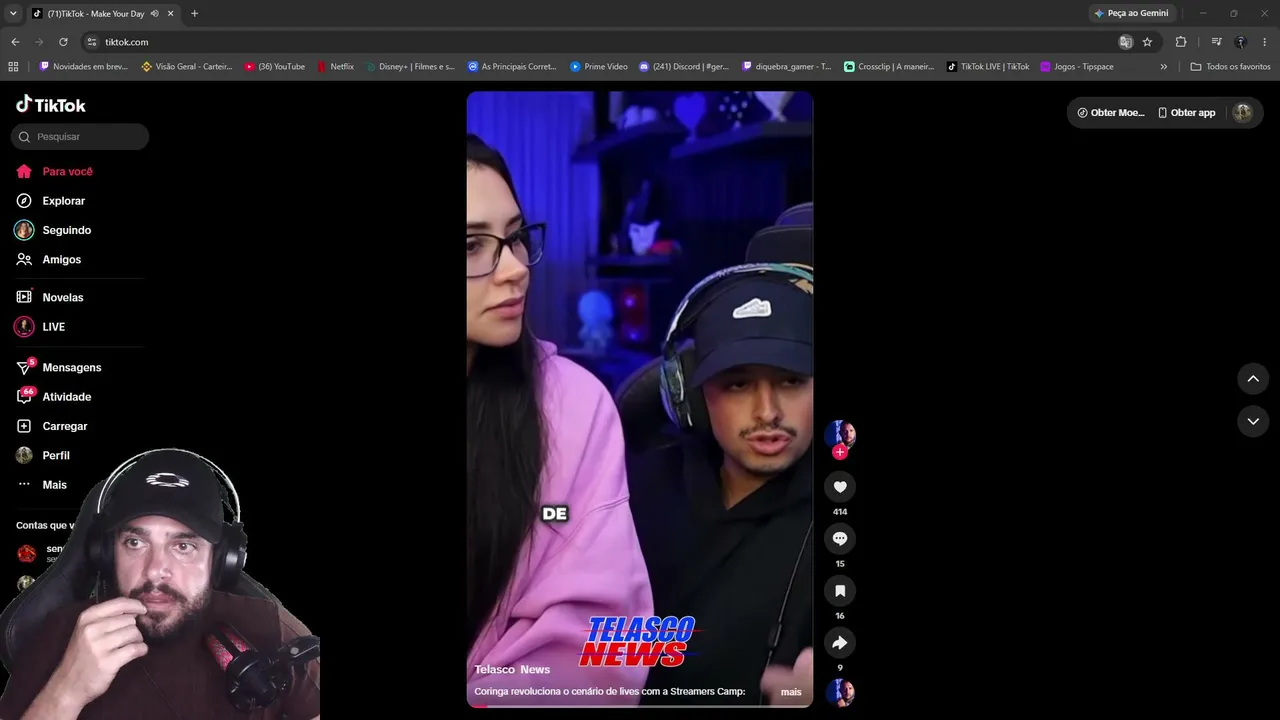Image resolution: width=1280 pixels, height=720 pixels.
Task: Open the profile avatar menu at top right
Action: [x=1243, y=113]
